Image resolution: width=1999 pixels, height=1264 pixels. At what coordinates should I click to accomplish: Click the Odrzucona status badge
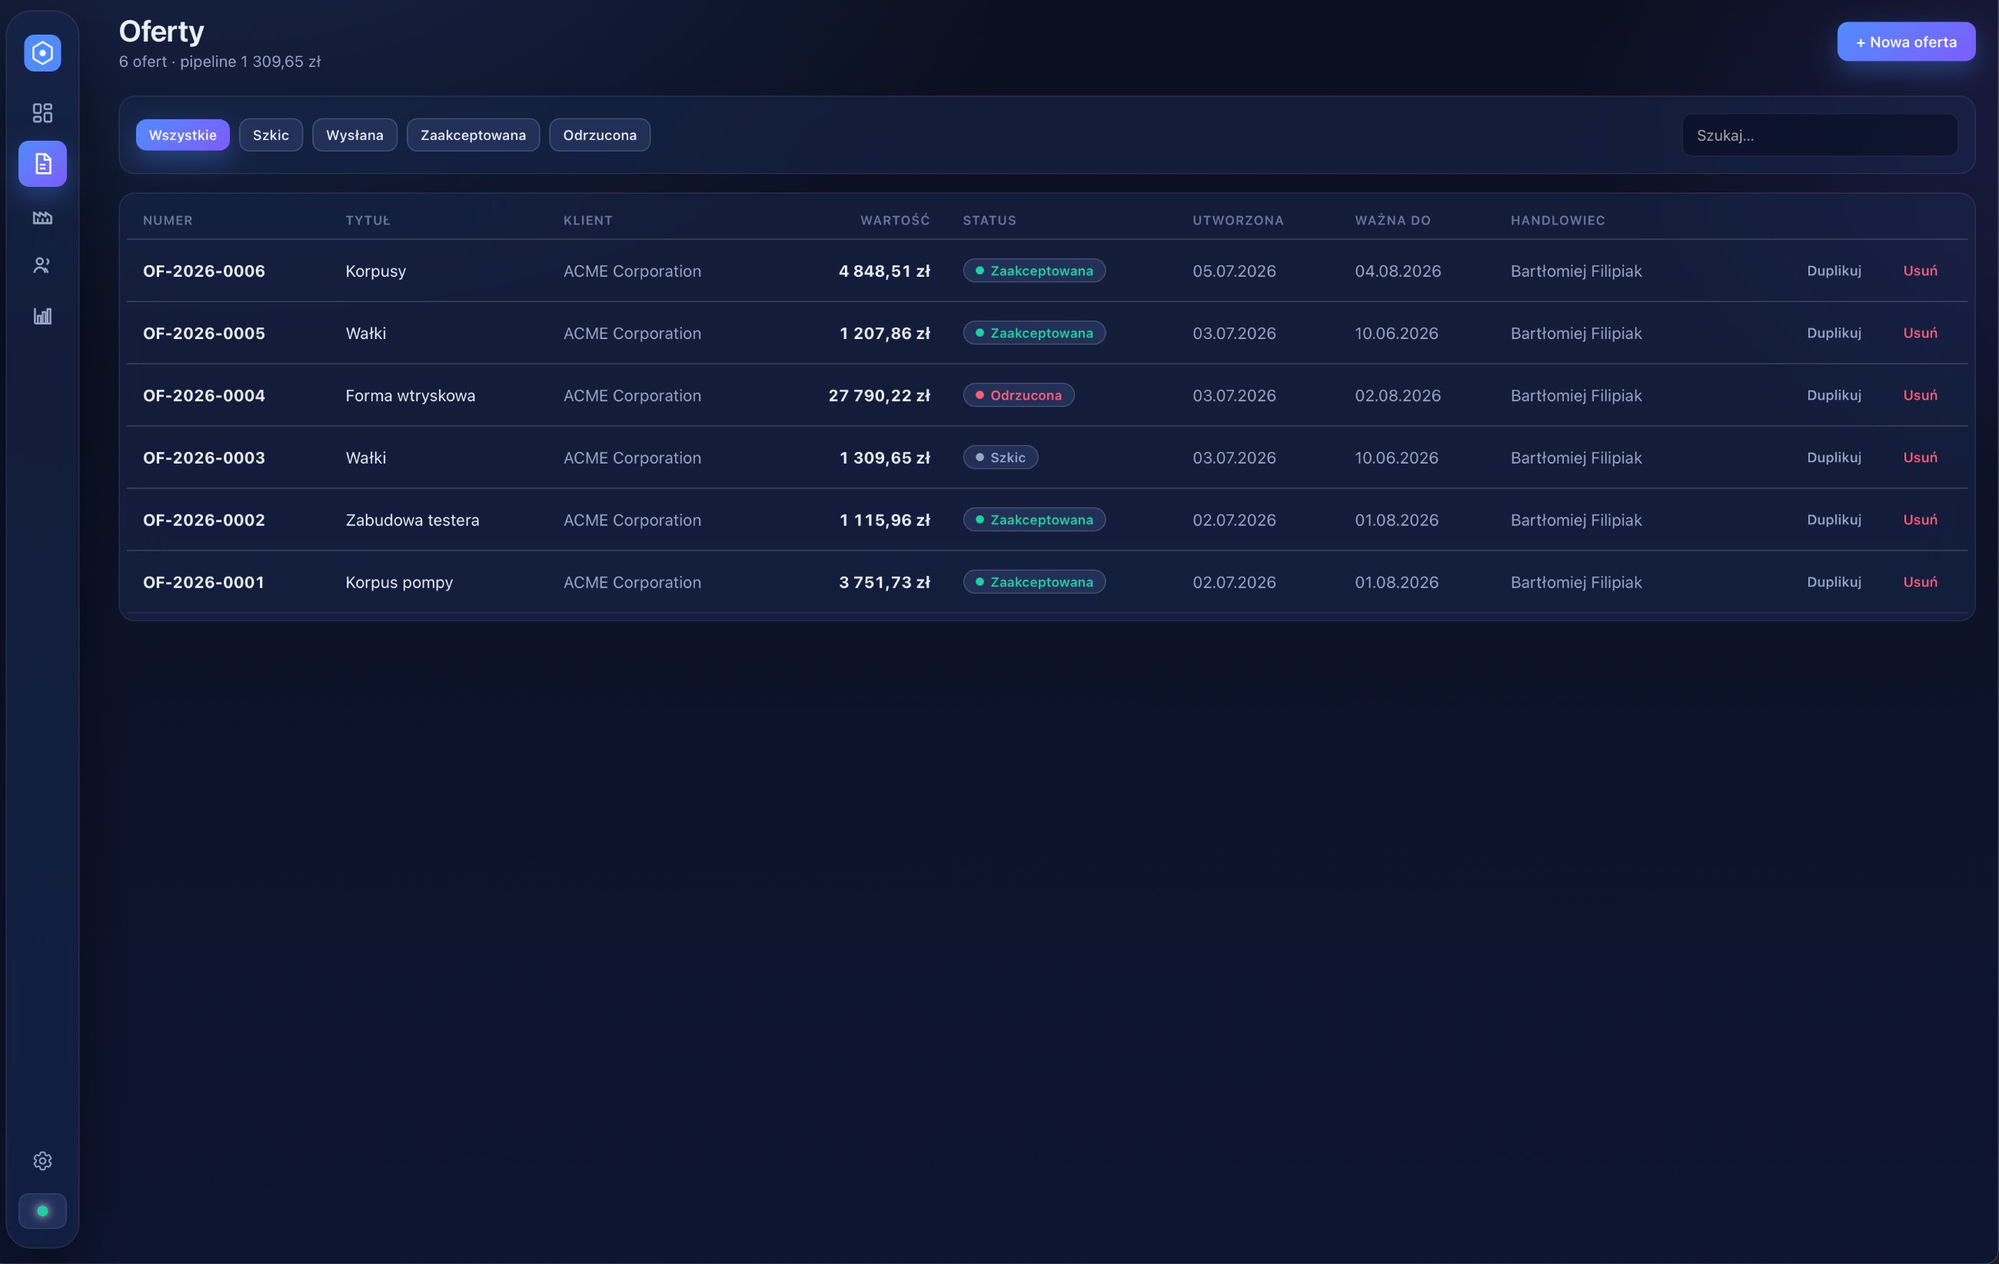(x=1019, y=395)
